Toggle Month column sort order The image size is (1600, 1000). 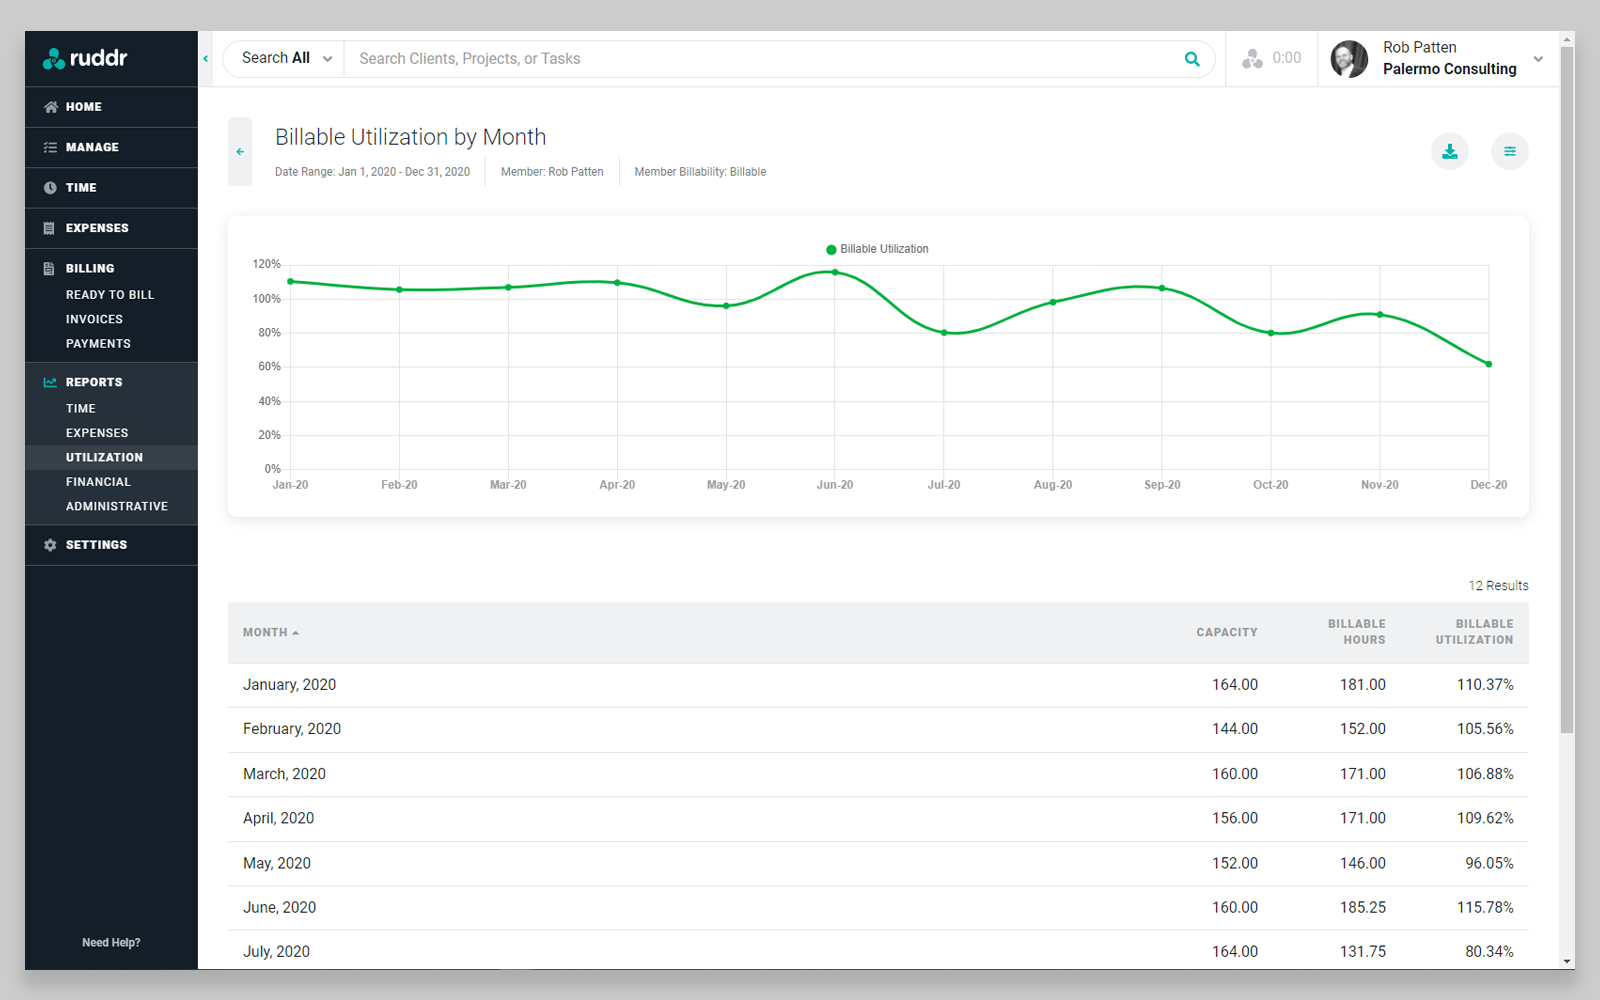click(270, 632)
